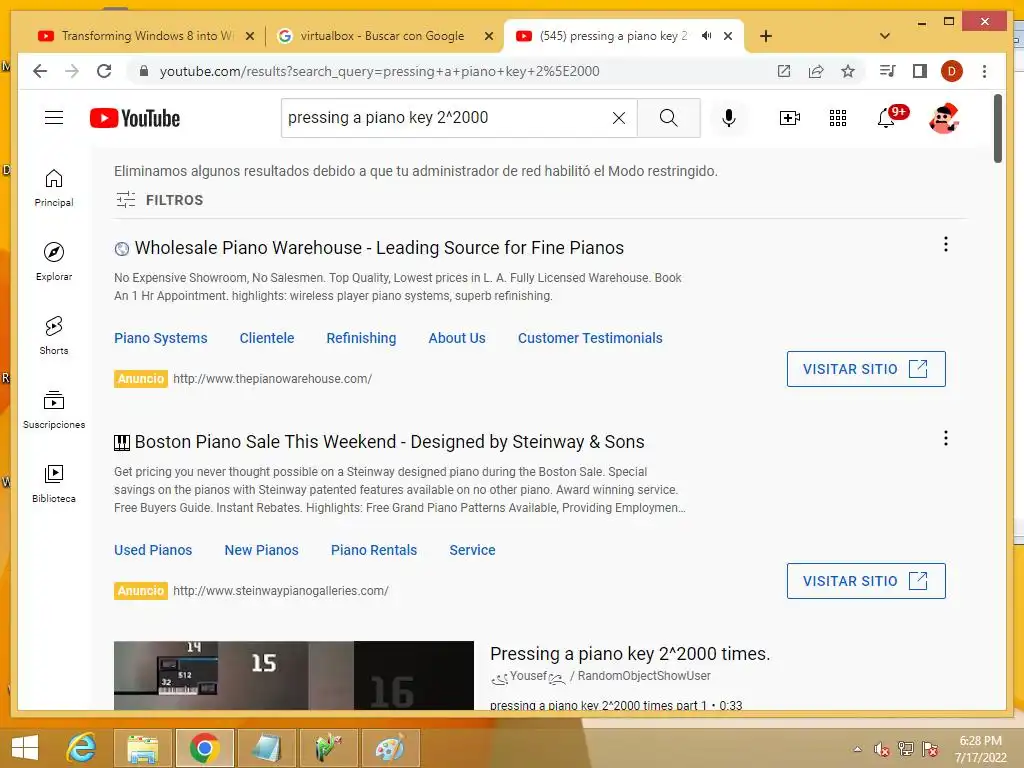Share this page from address bar
Viewport: 1024px width, 768px height.
[816, 71]
